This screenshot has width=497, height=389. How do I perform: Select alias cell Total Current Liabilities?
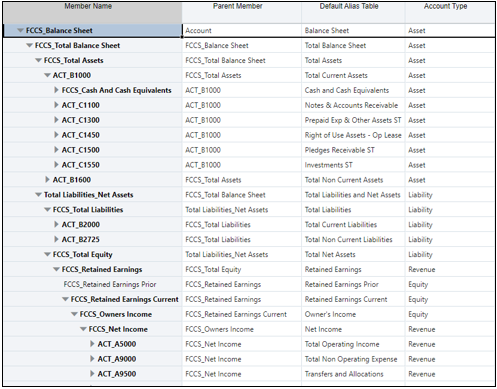tap(353, 225)
